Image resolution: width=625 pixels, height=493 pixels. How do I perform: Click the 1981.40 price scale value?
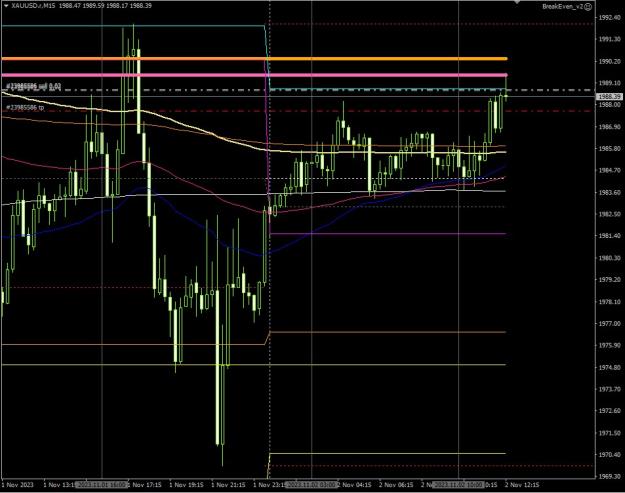point(609,236)
